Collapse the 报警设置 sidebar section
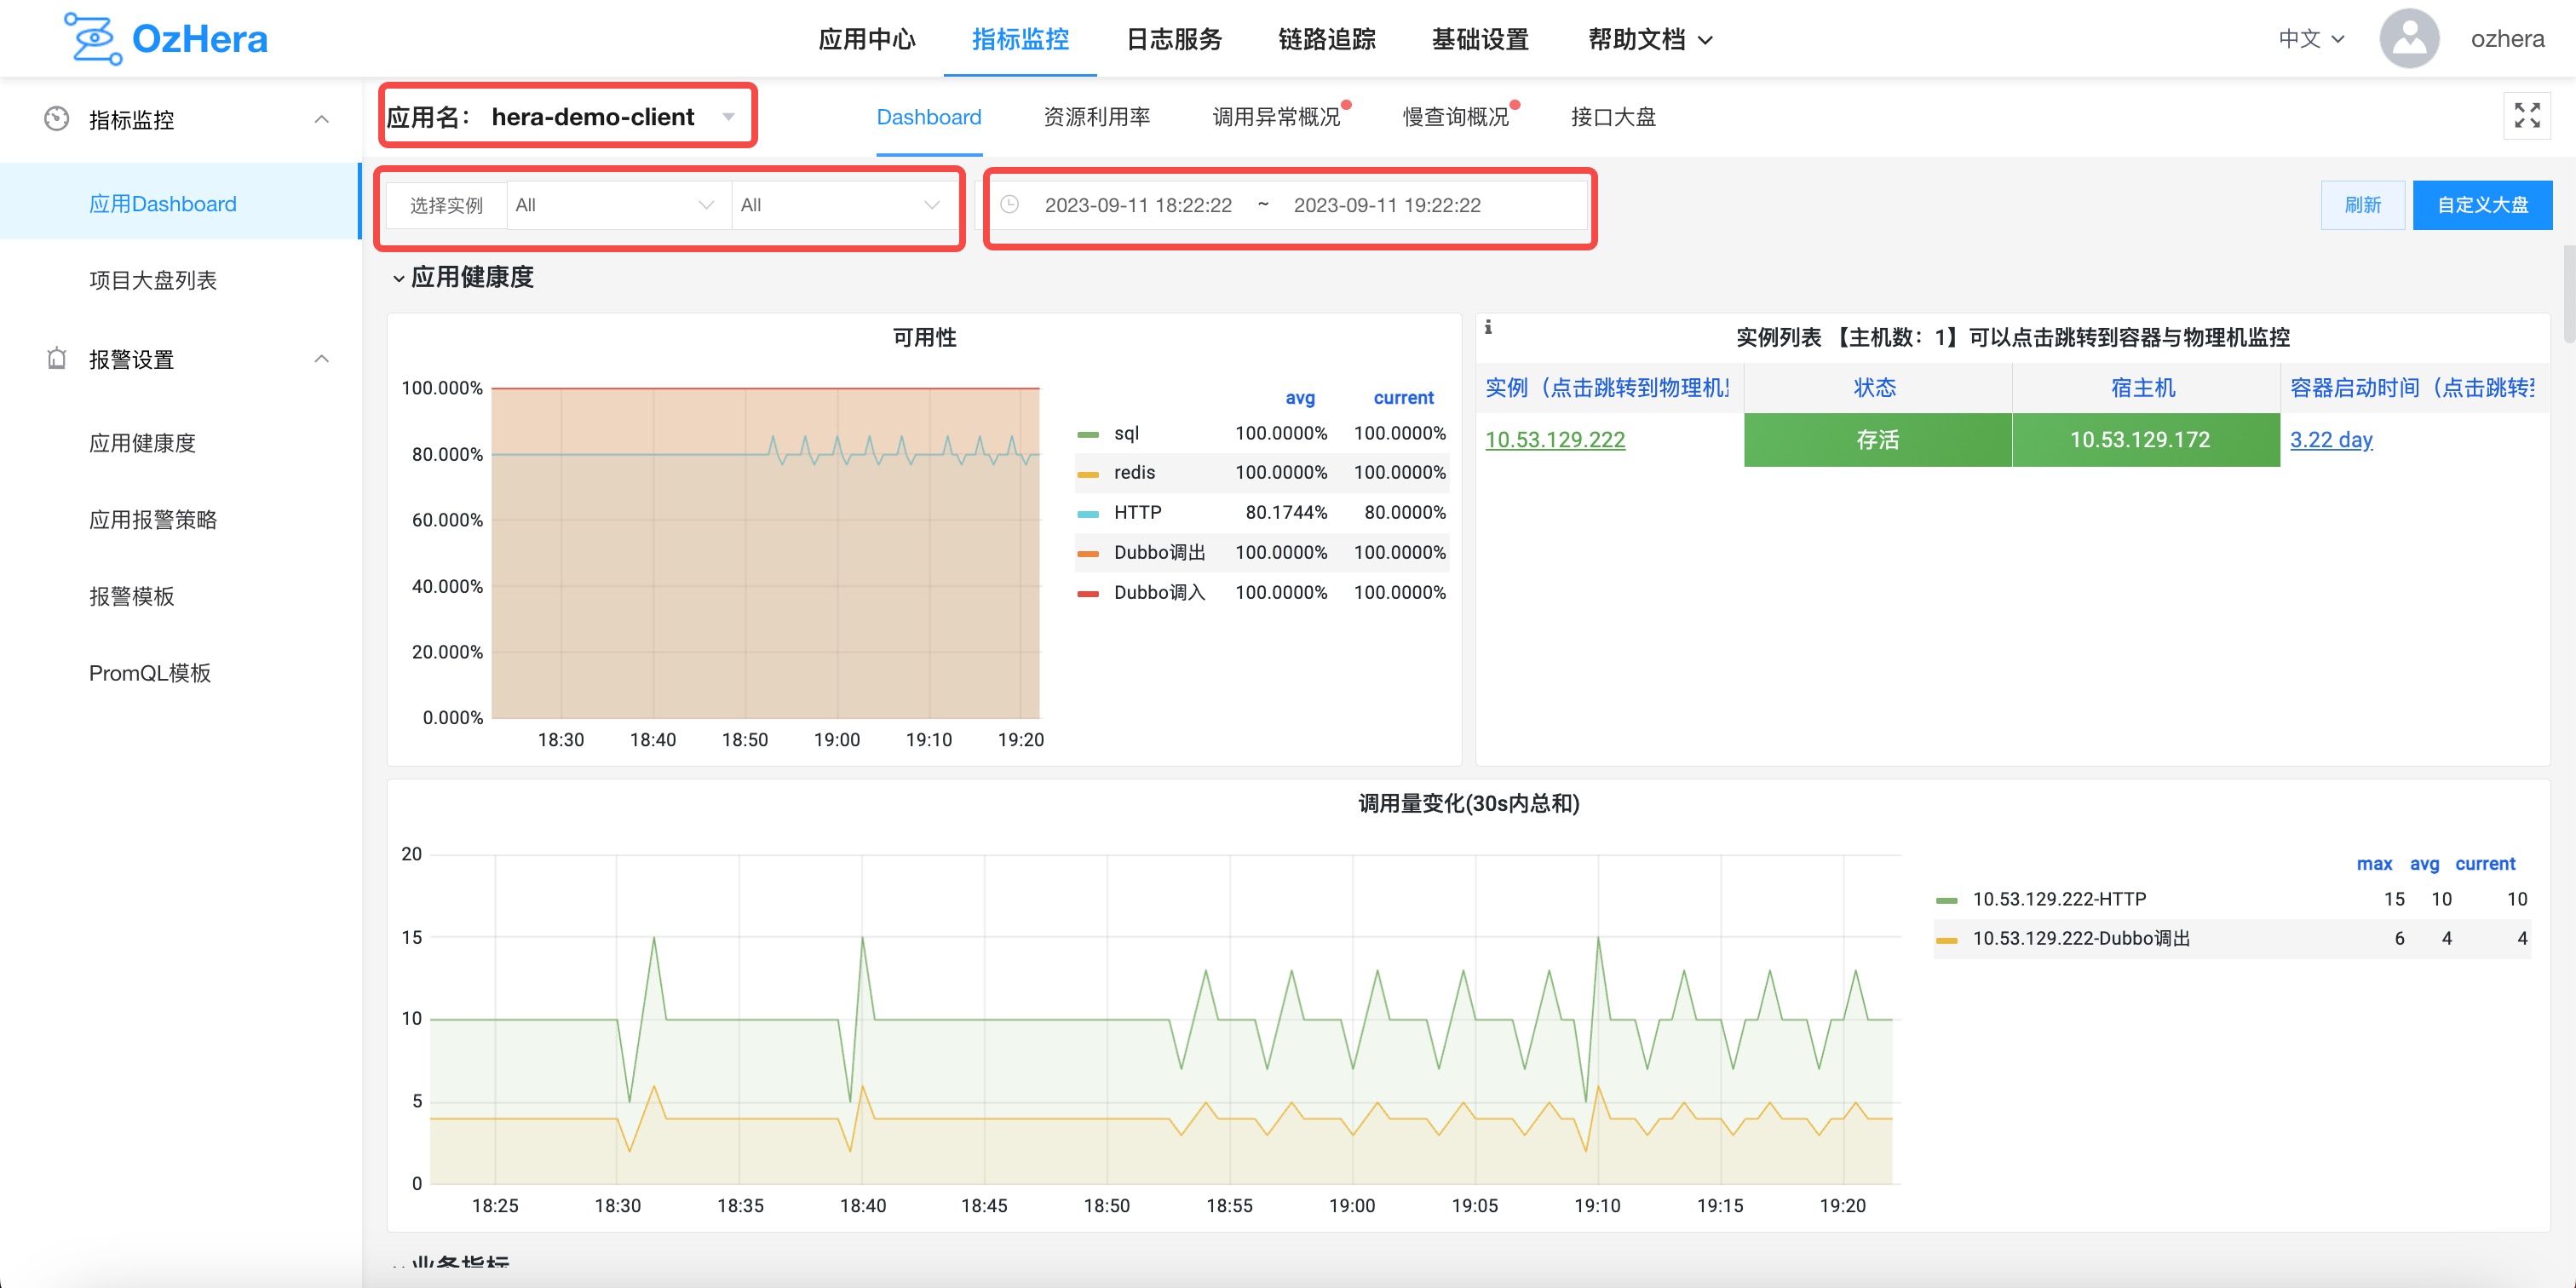The height and width of the screenshot is (1288, 2576). coord(321,359)
